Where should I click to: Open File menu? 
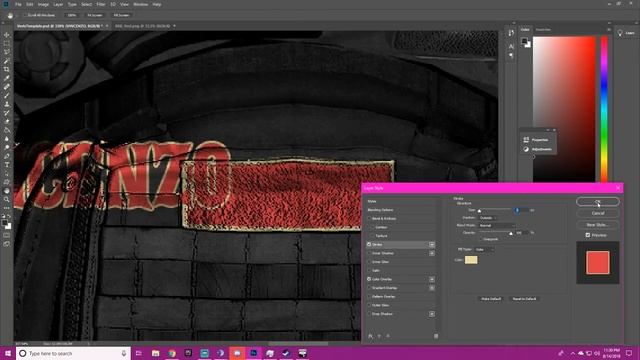(18, 4)
